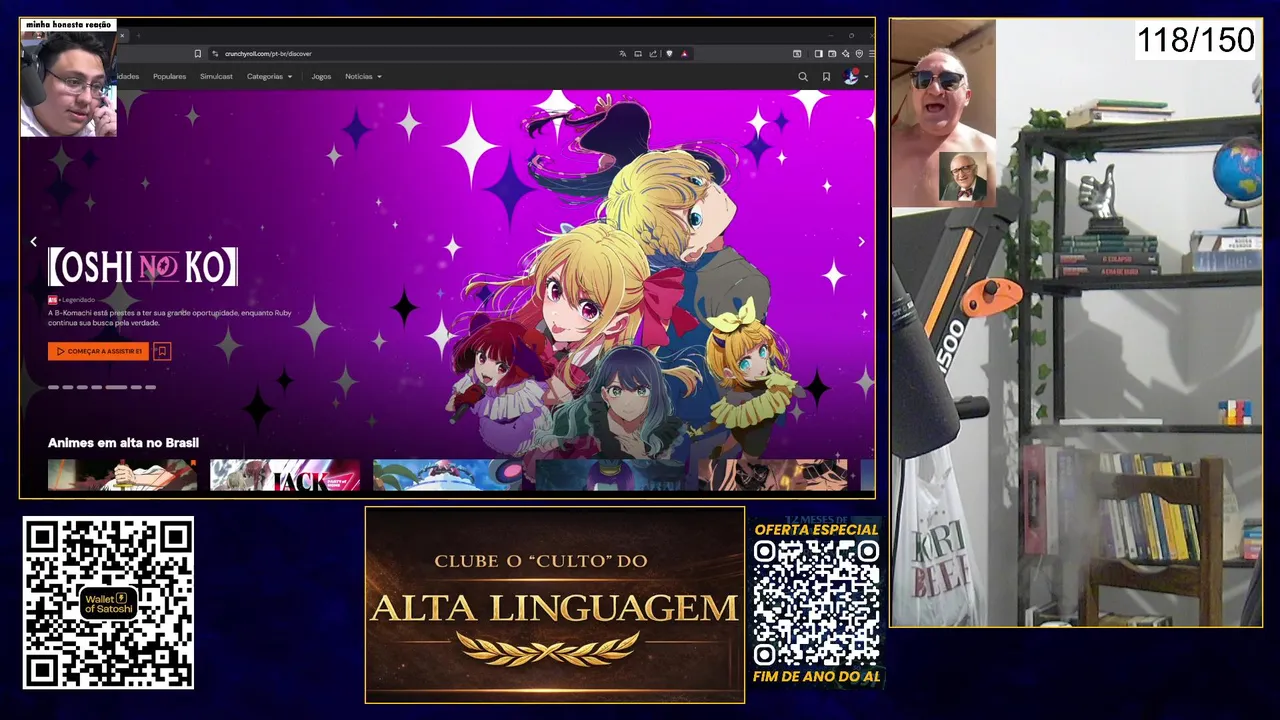Open the Populares menu item
The width and height of the screenshot is (1280, 720).
pos(169,77)
